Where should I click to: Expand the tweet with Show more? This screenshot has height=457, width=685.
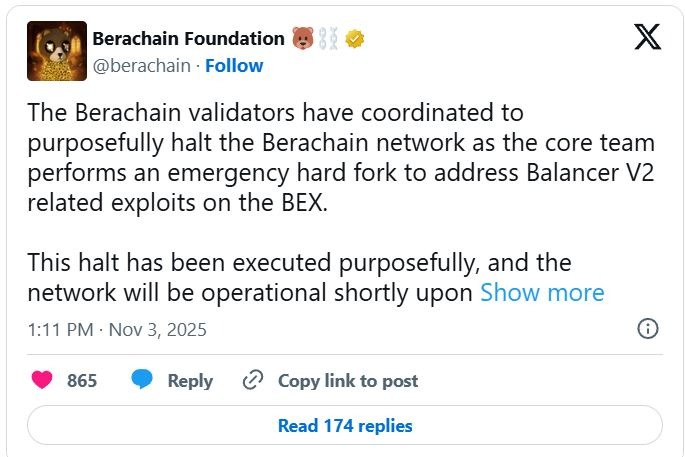coord(542,293)
